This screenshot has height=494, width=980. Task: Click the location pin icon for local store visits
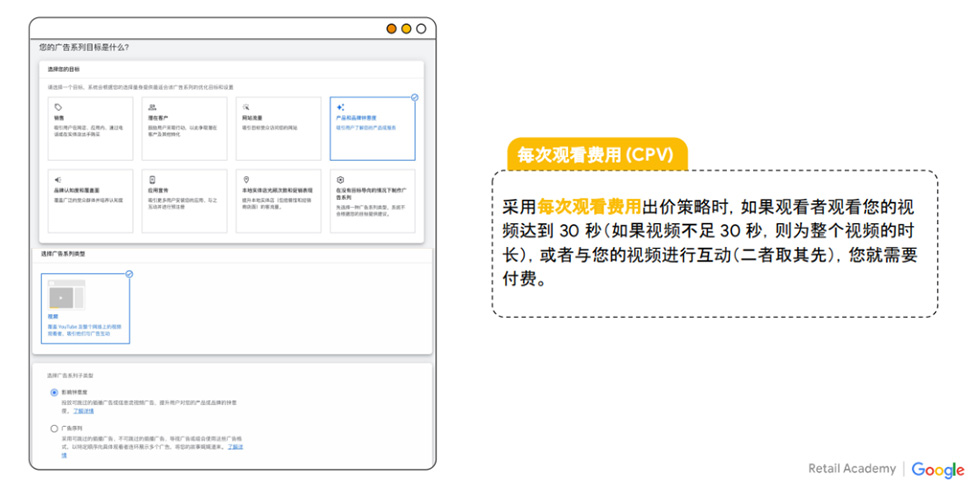[246, 179]
